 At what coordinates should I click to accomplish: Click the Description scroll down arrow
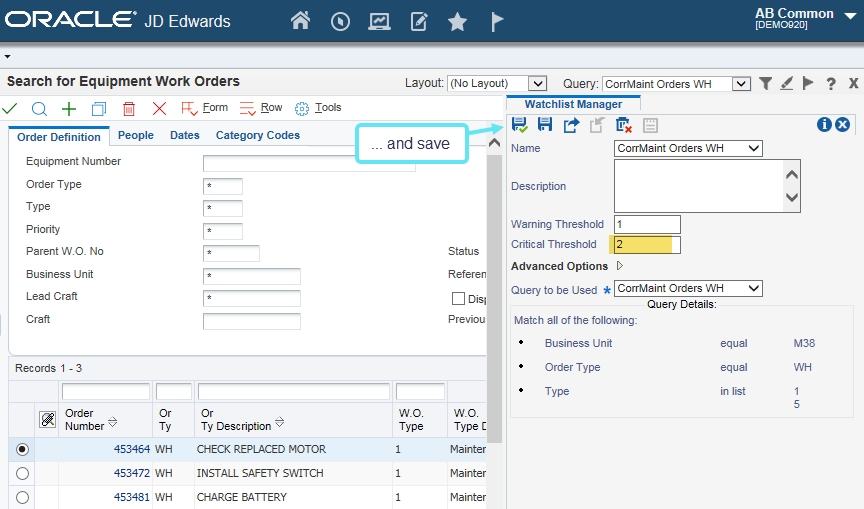792,197
